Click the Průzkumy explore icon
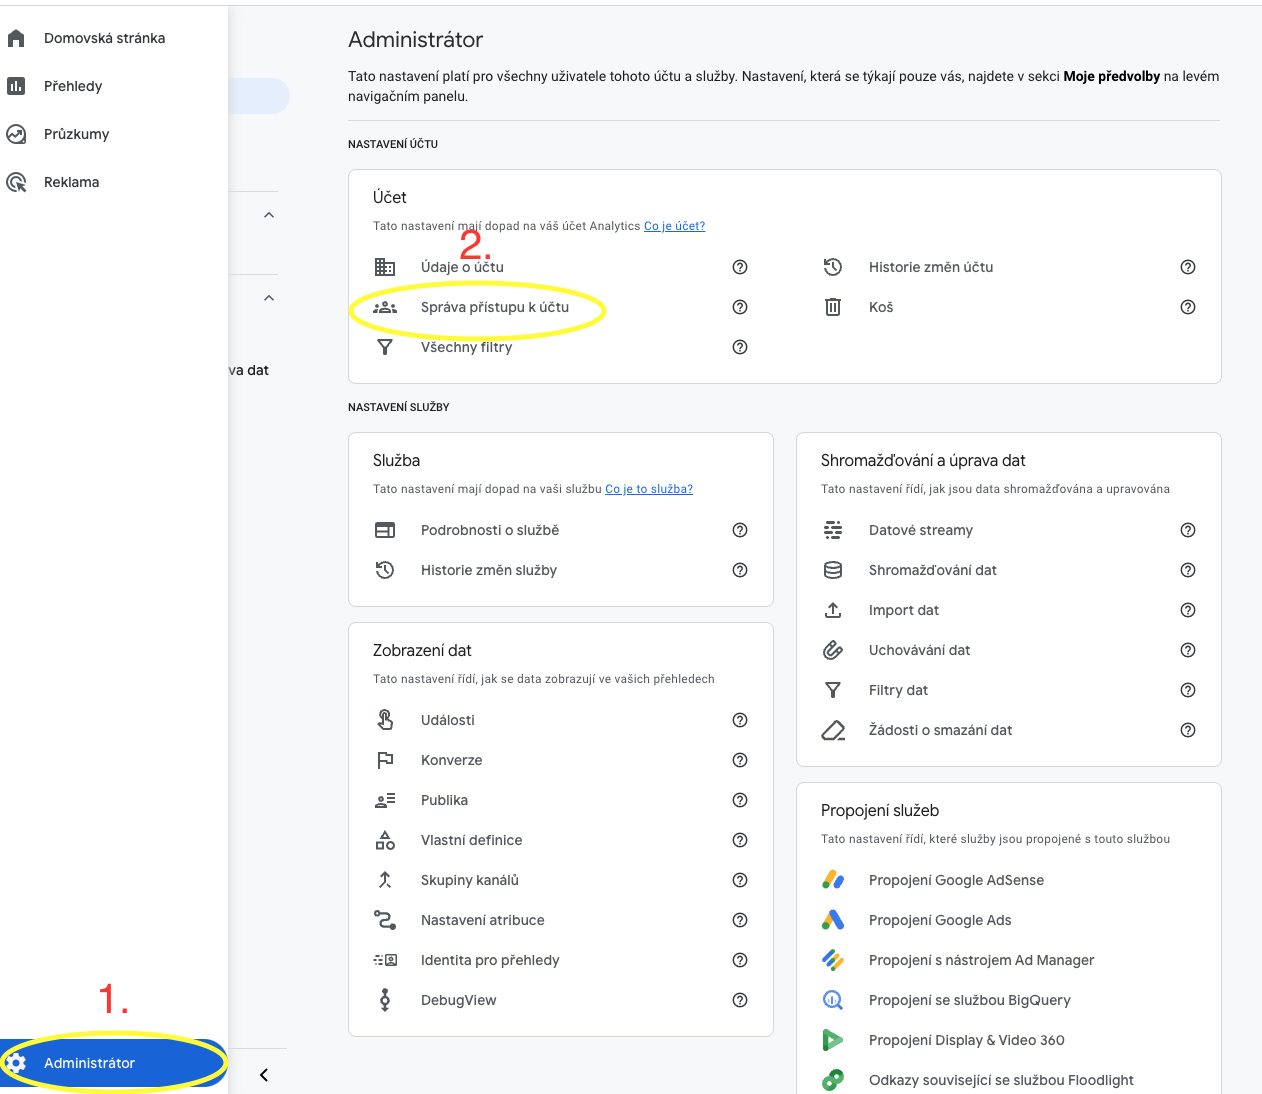This screenshot has width=1262, height=1094. point(16,134)
